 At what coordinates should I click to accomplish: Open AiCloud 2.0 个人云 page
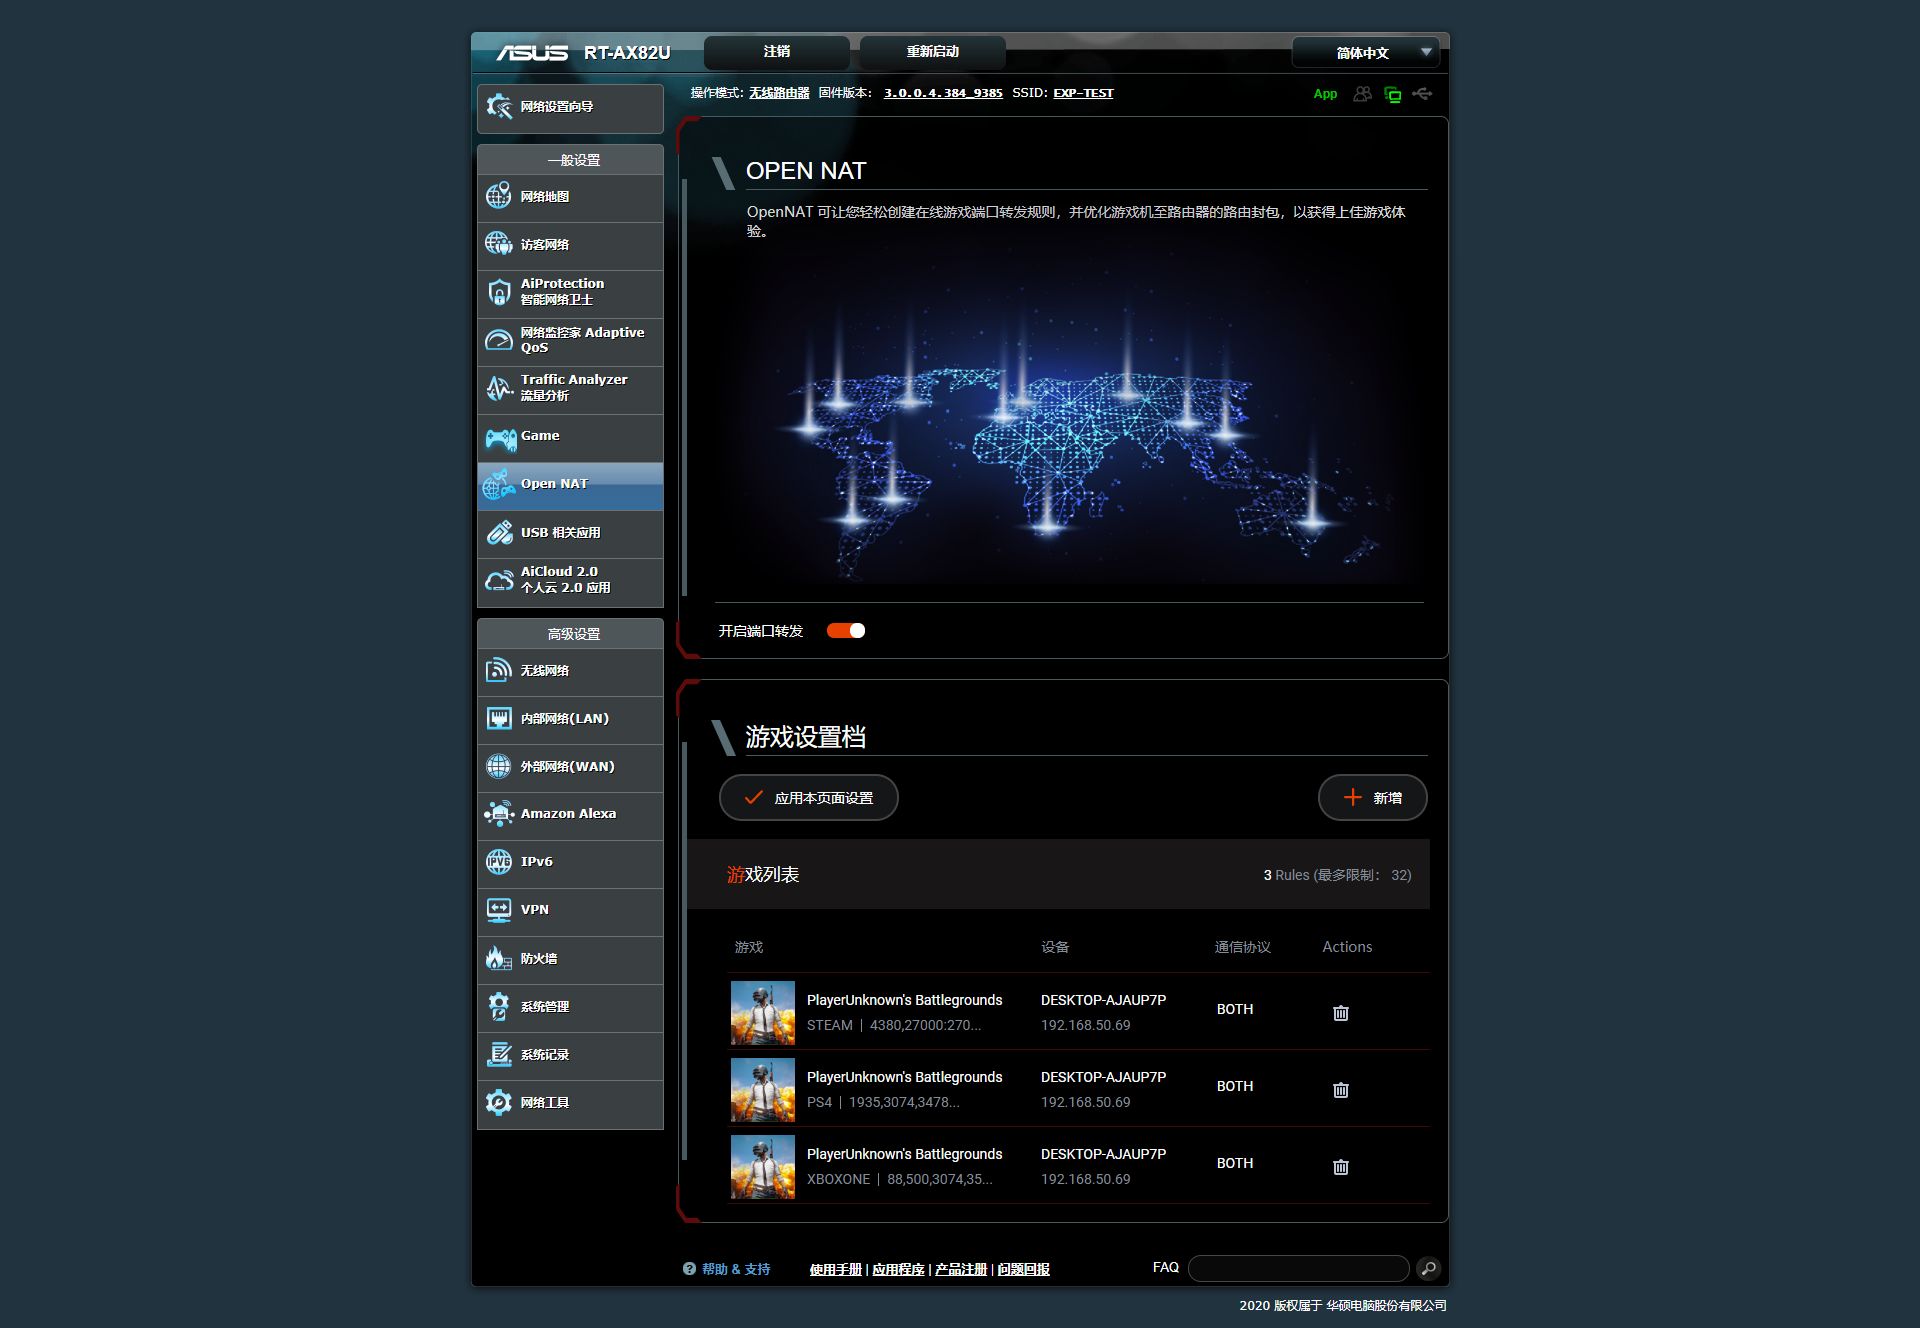[x=570, y=581]
